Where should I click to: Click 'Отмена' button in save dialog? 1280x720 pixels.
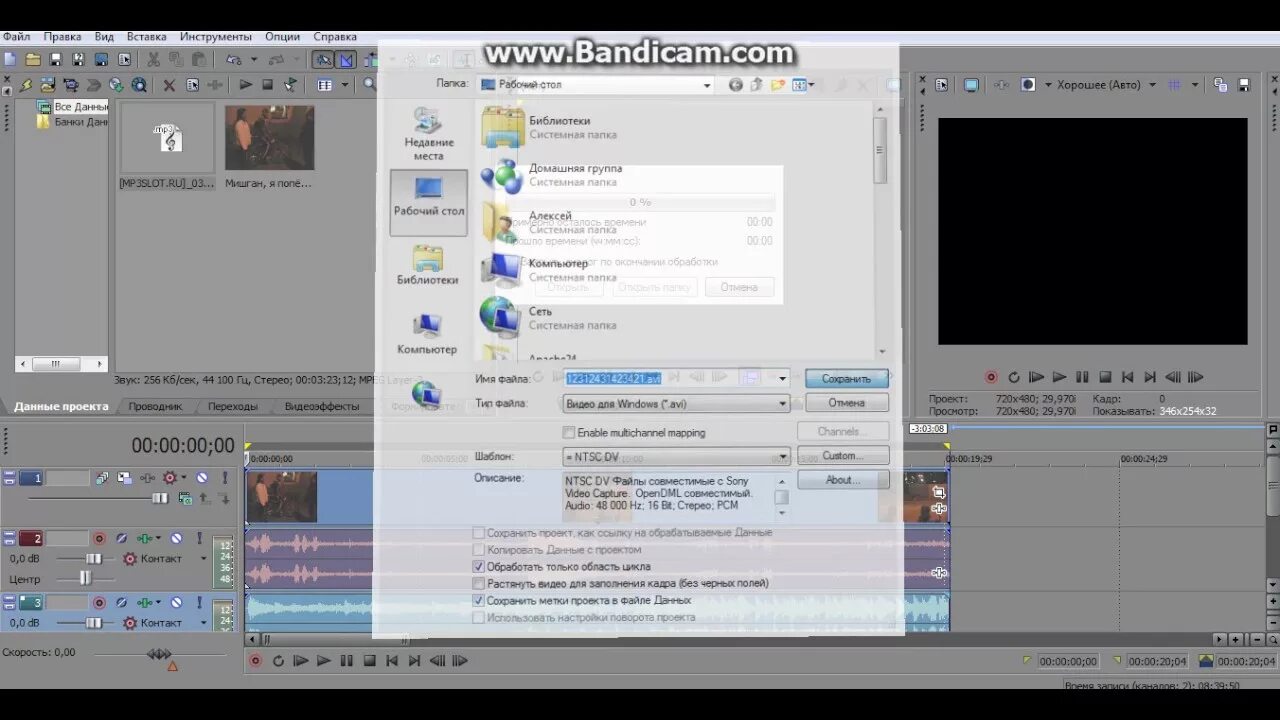846,403
